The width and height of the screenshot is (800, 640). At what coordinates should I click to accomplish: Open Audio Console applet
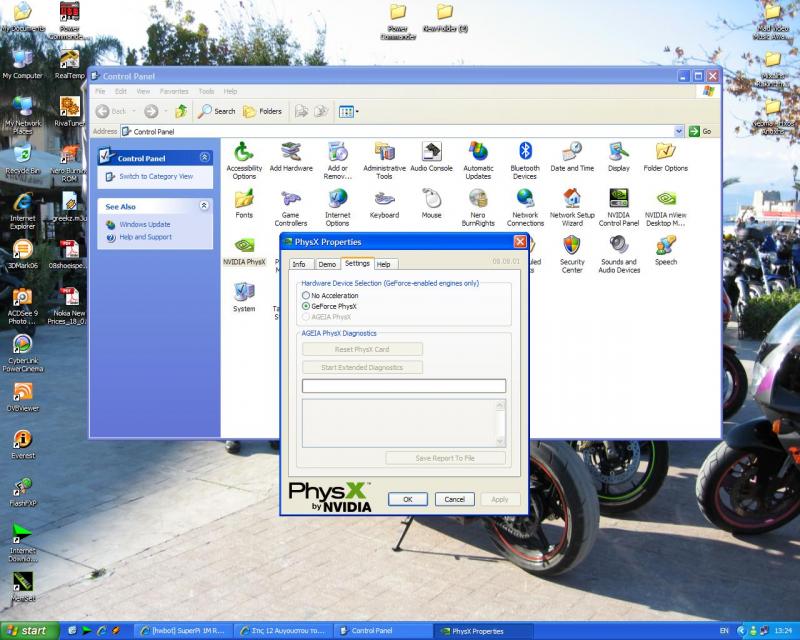(x=431, y=156)
